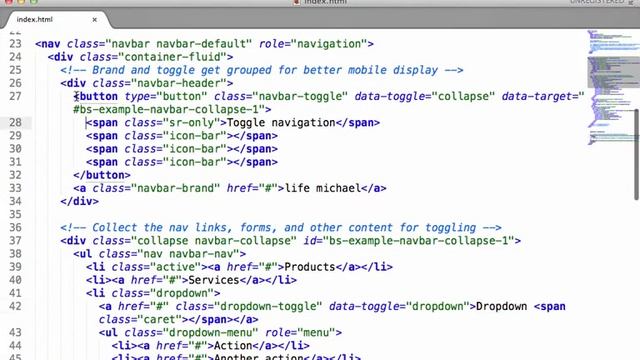This screenshot has width=640, height=360.
Task: Click "dropdown-toggle" class value
Action: tap(268, 306)
